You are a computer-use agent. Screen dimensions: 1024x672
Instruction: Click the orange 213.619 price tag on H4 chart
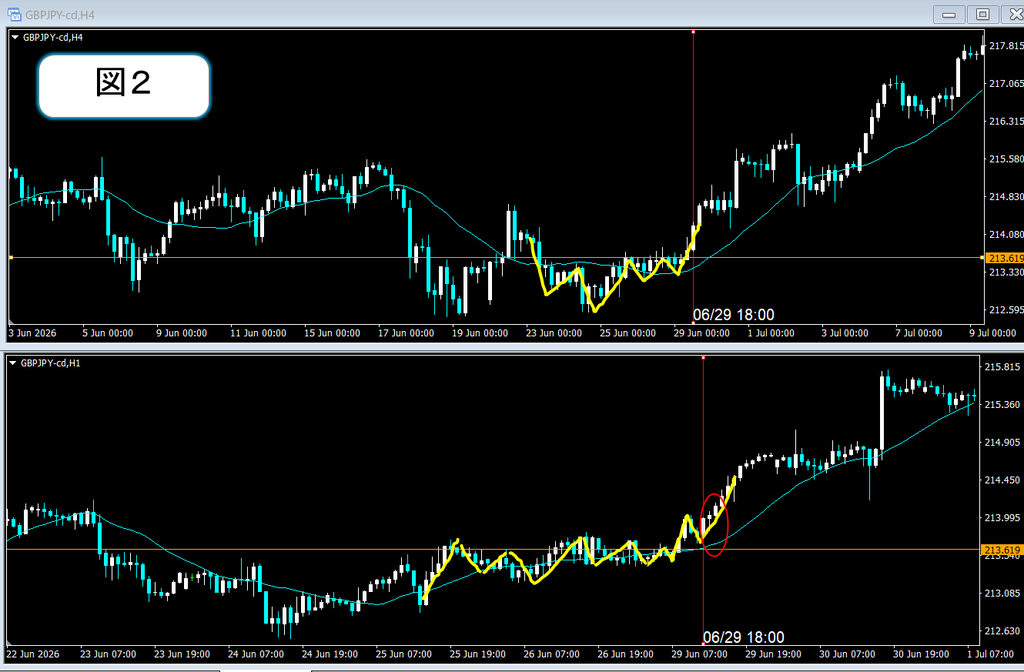1004,258
